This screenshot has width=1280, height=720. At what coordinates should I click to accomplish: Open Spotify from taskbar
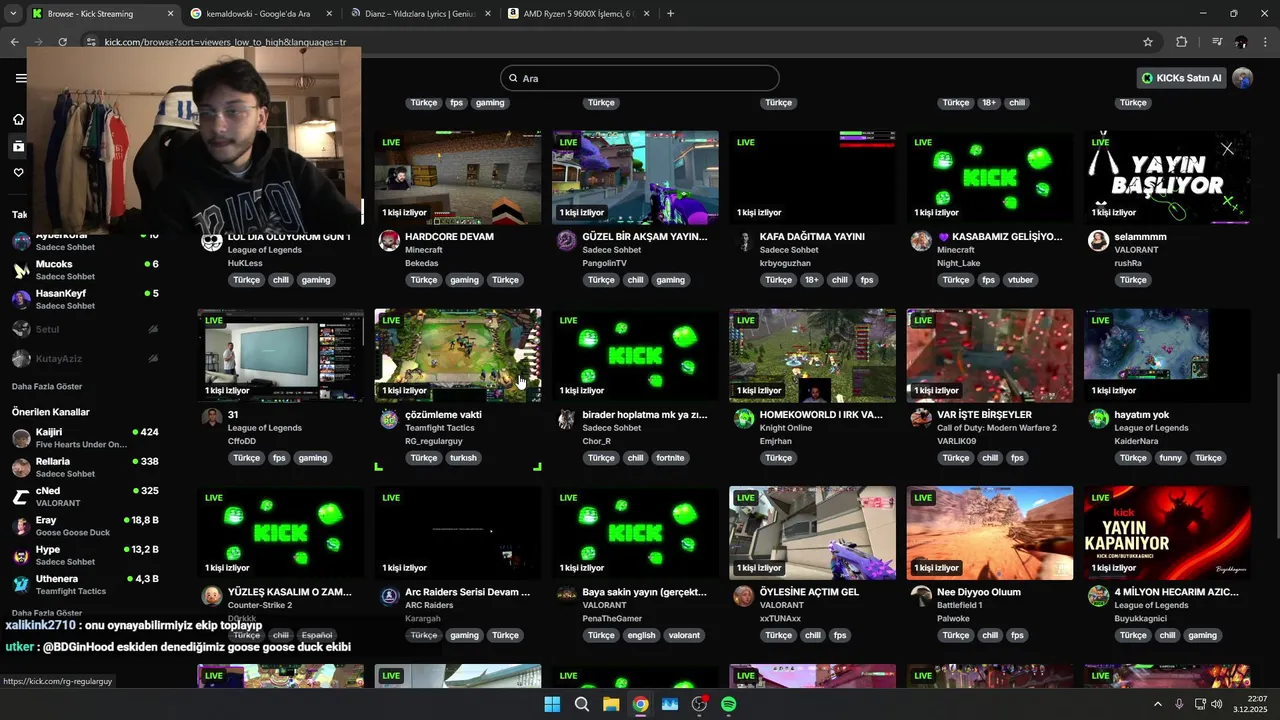click(x=729, y=704)
